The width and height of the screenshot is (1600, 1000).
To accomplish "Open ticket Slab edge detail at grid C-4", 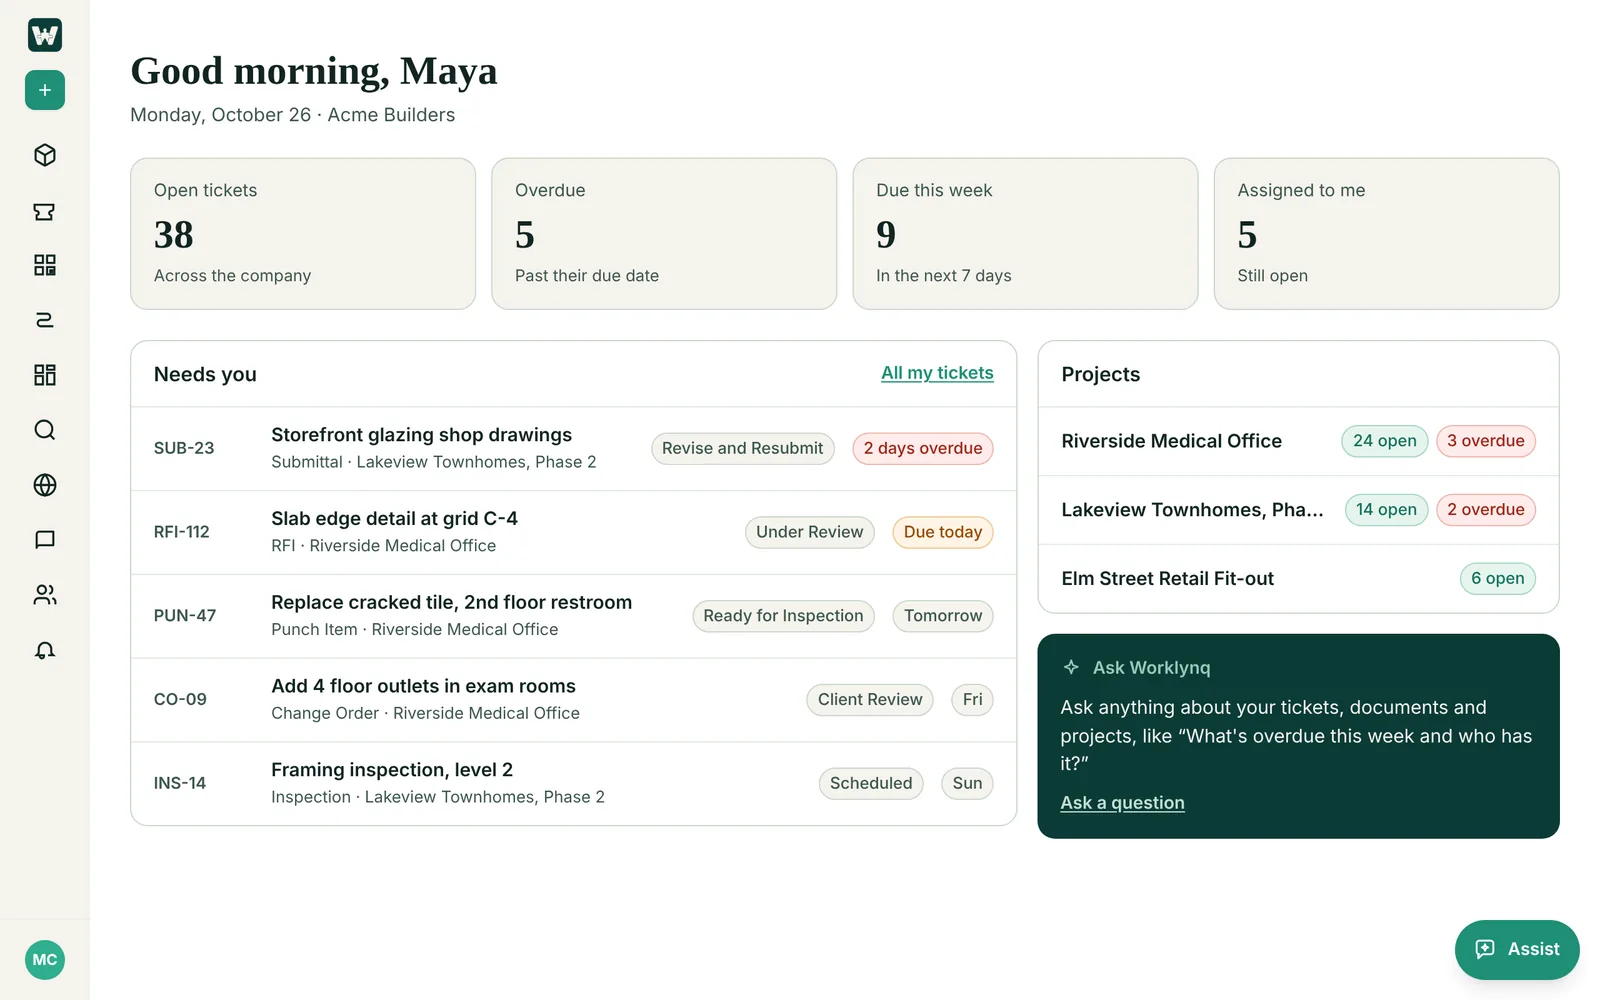I will [573, 532].
